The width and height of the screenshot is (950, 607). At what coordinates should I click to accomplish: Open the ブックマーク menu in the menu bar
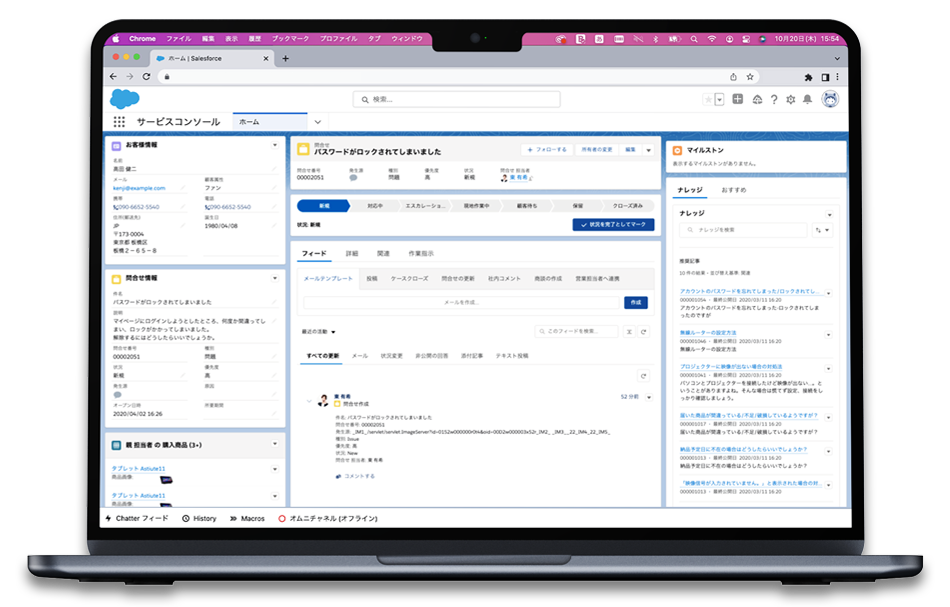[x=290, y=39]
